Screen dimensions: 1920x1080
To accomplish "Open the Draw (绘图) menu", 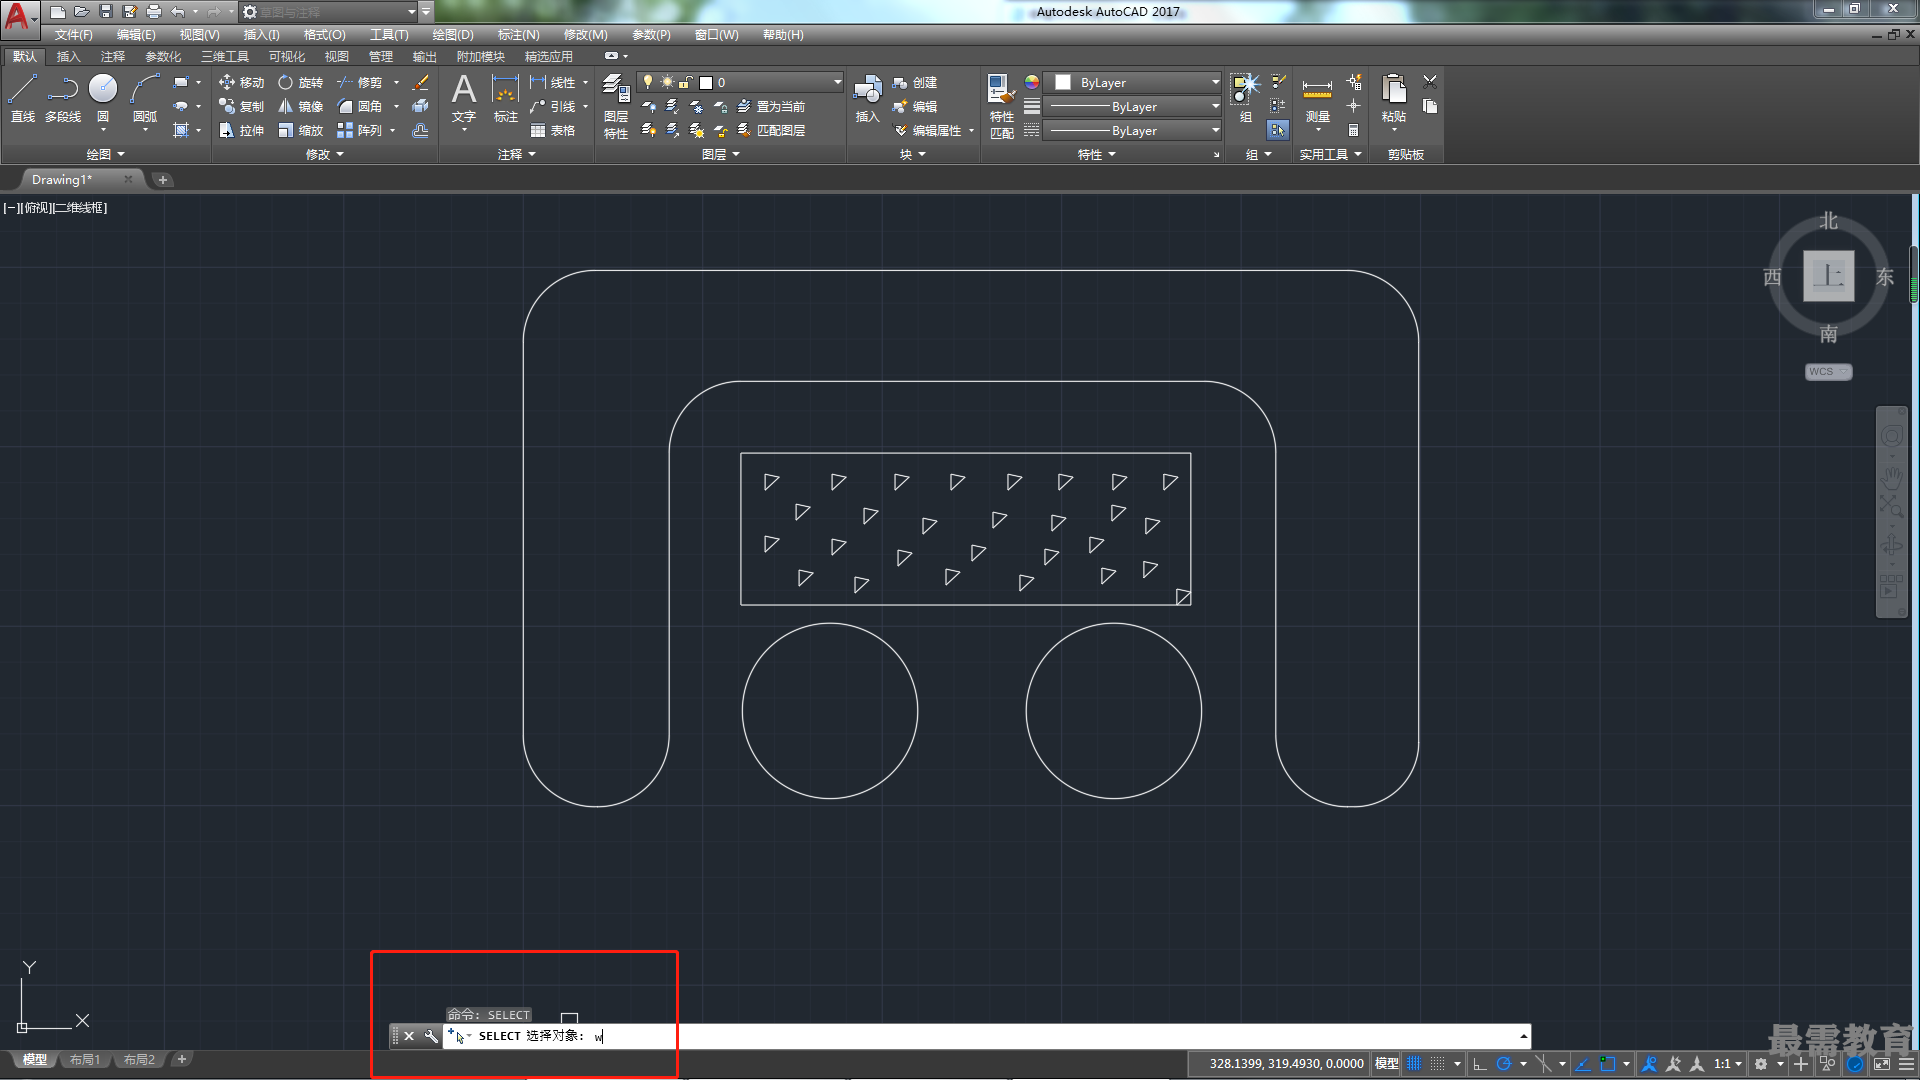I will click(452, 34).
